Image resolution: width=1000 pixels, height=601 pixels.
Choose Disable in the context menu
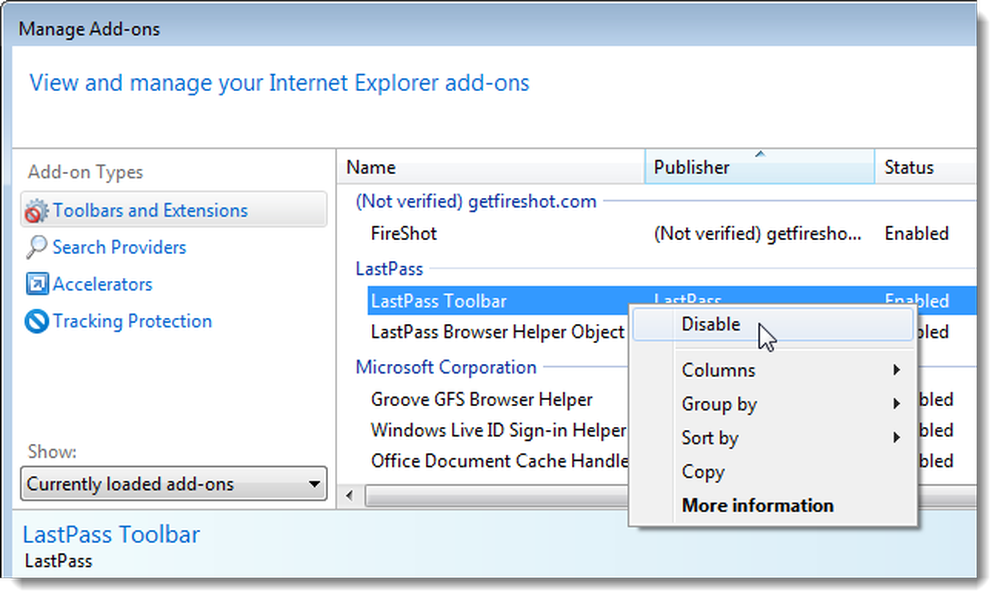click(x=773, y=325)
